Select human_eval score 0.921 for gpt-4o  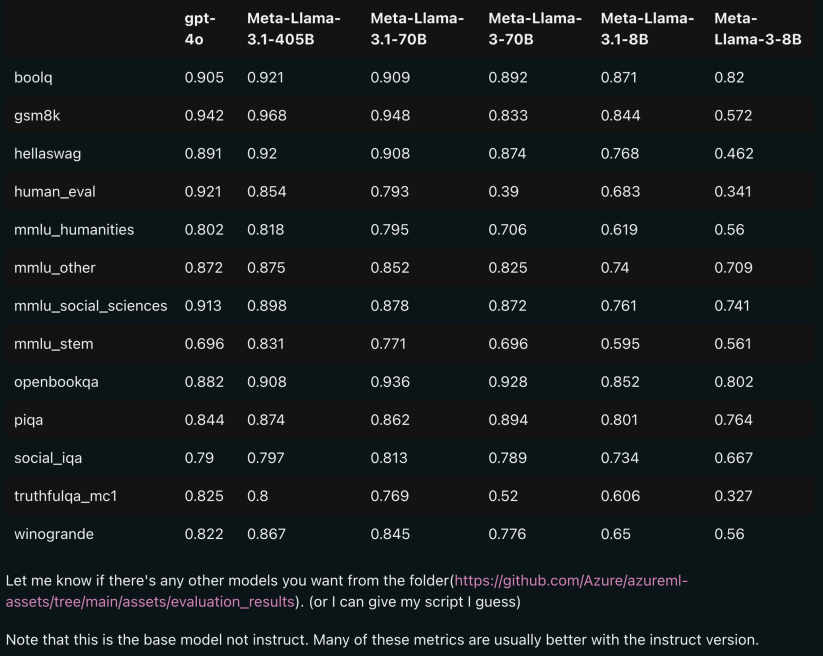[x=204, y=191]
